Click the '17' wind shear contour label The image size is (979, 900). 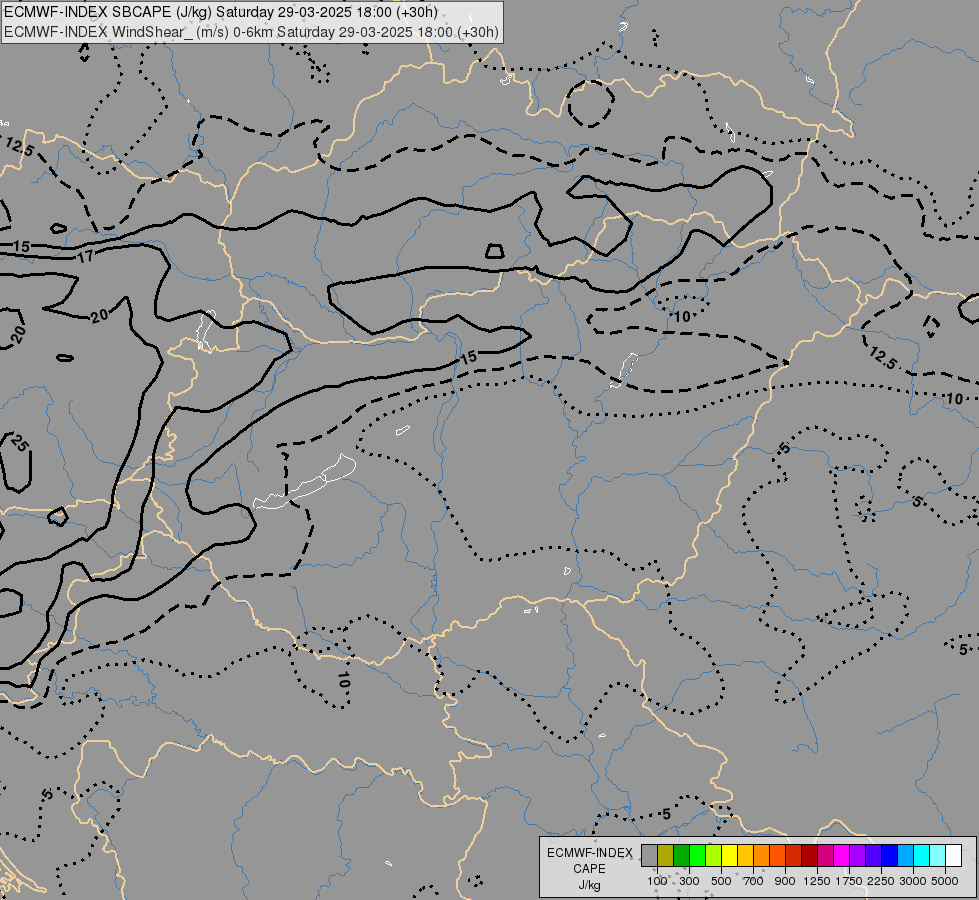pos(86,256)
